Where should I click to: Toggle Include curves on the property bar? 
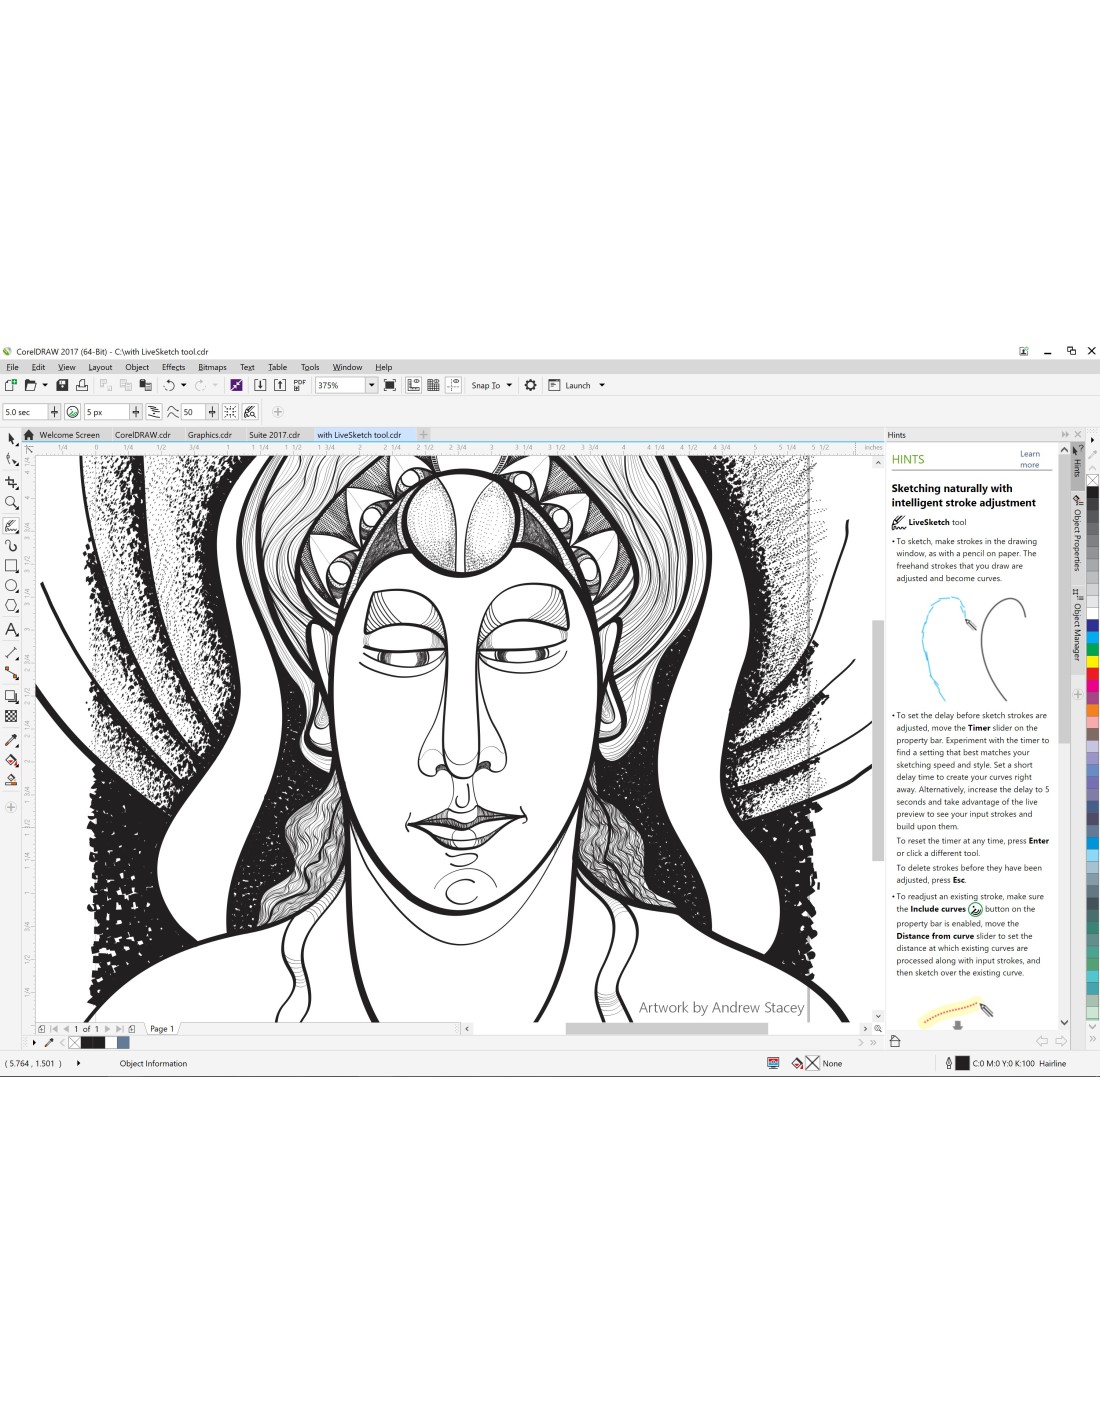[x=72, y=412]
